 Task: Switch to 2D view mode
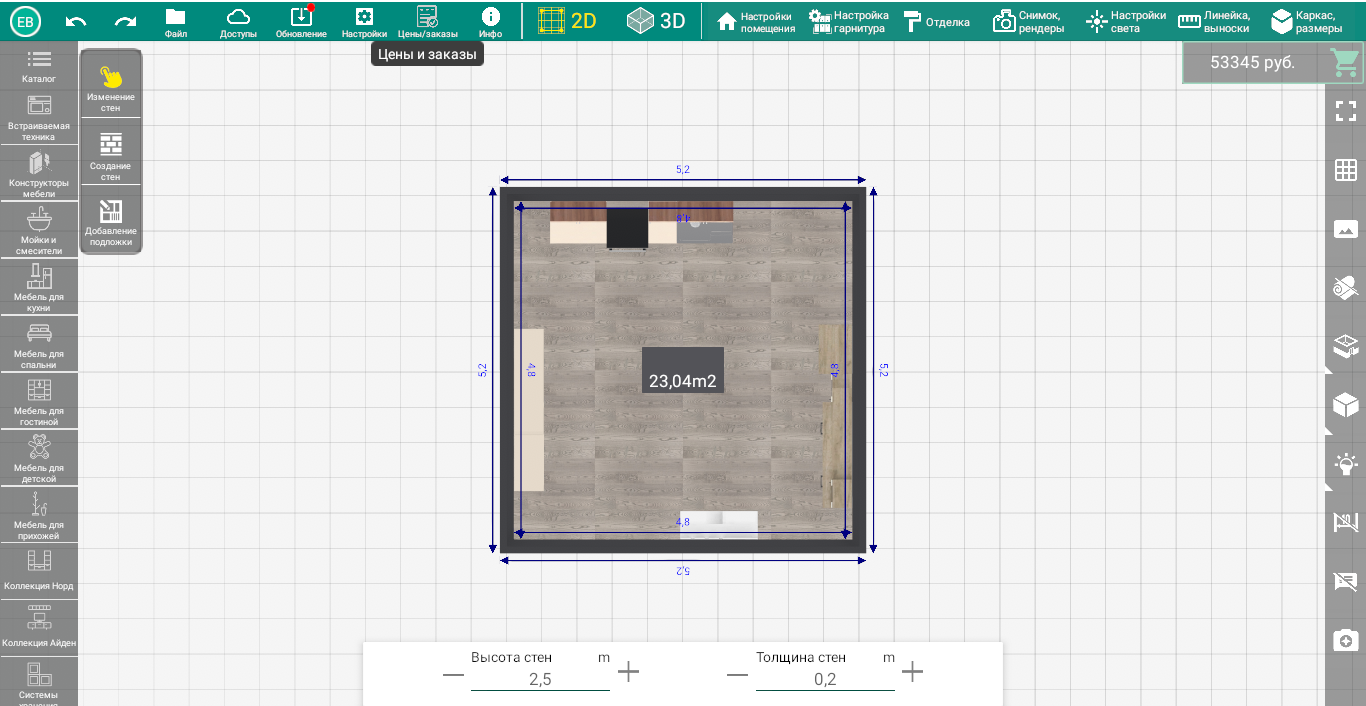tap(567, 20)
